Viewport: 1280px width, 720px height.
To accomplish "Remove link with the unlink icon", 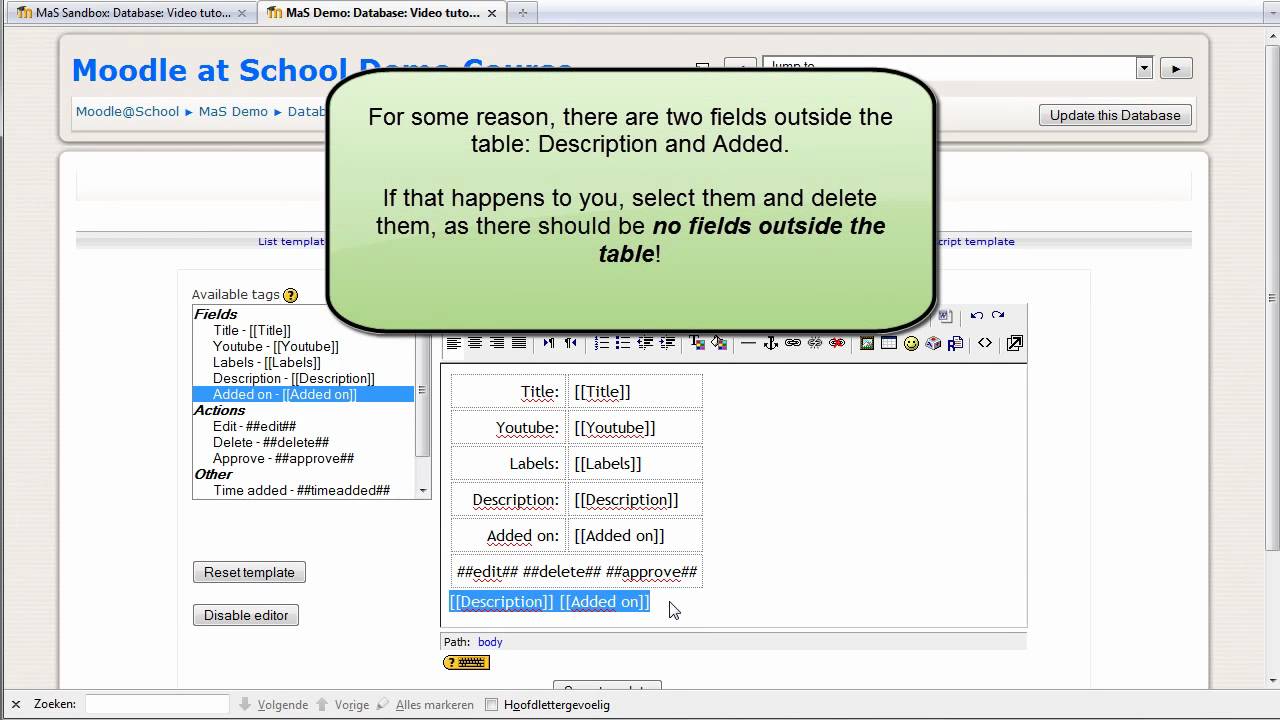I will coord(815,343).
